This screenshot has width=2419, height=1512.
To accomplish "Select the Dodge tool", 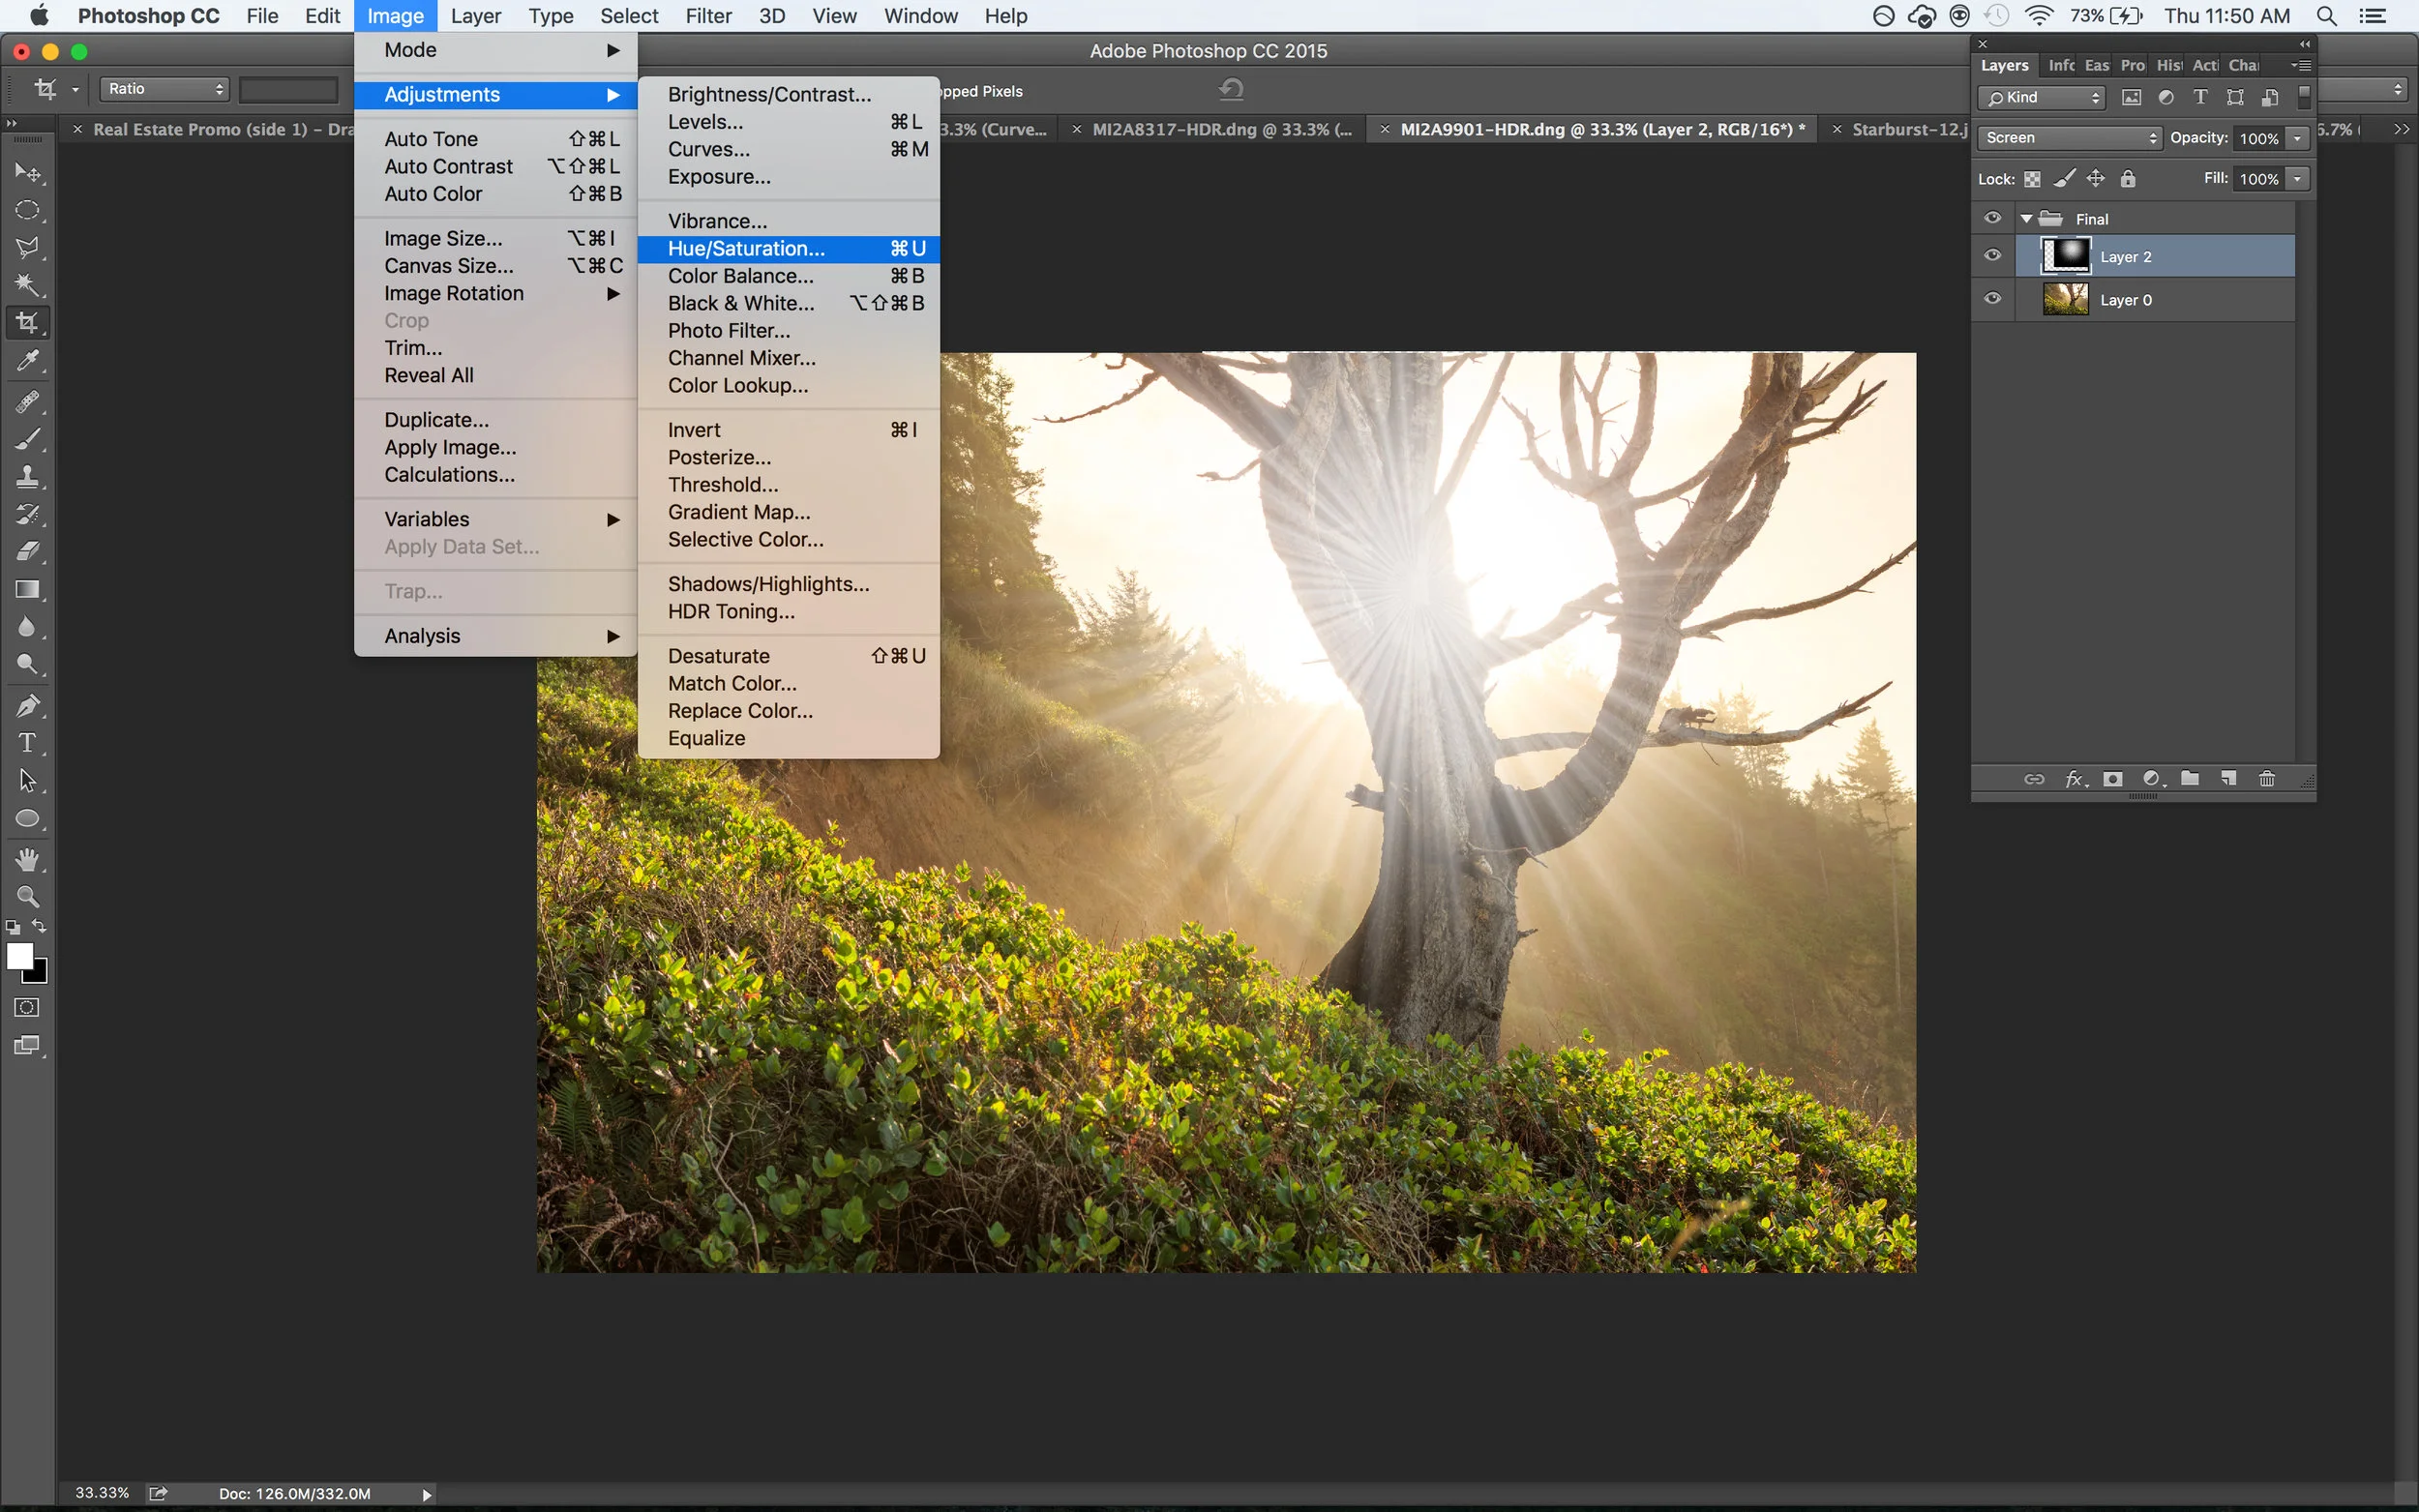I will (x=27, y=664).
